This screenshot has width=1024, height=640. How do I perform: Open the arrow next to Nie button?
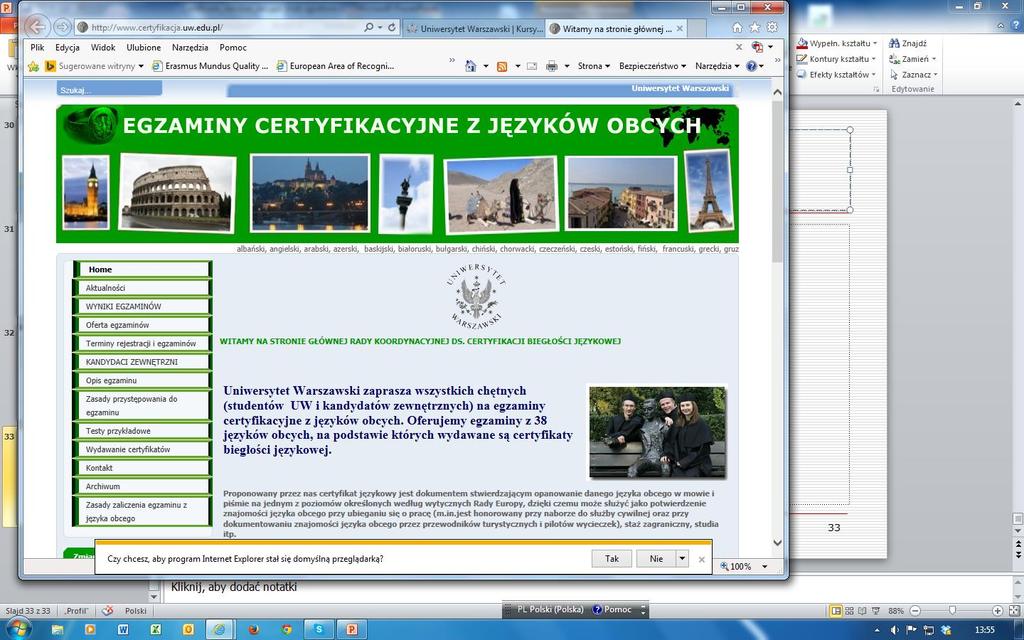682,558
